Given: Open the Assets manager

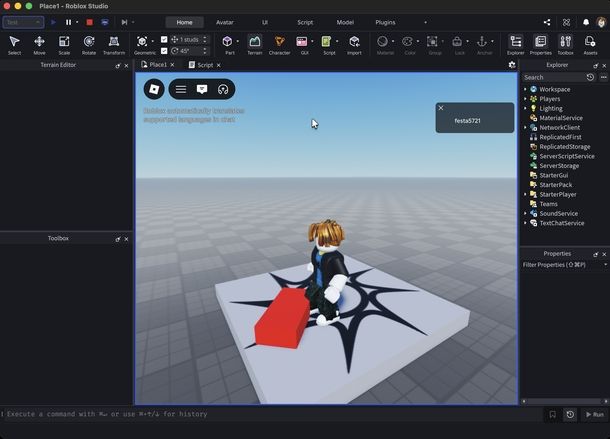Looking at the screenshot, I should (x=590, y=45).
